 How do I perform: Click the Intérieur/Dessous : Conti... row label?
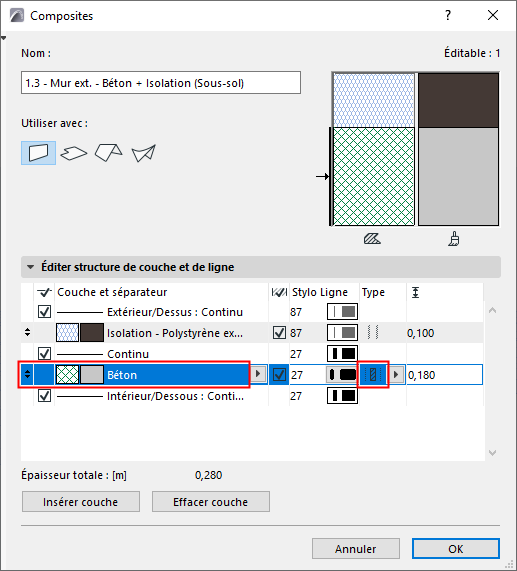pos(175,396)
